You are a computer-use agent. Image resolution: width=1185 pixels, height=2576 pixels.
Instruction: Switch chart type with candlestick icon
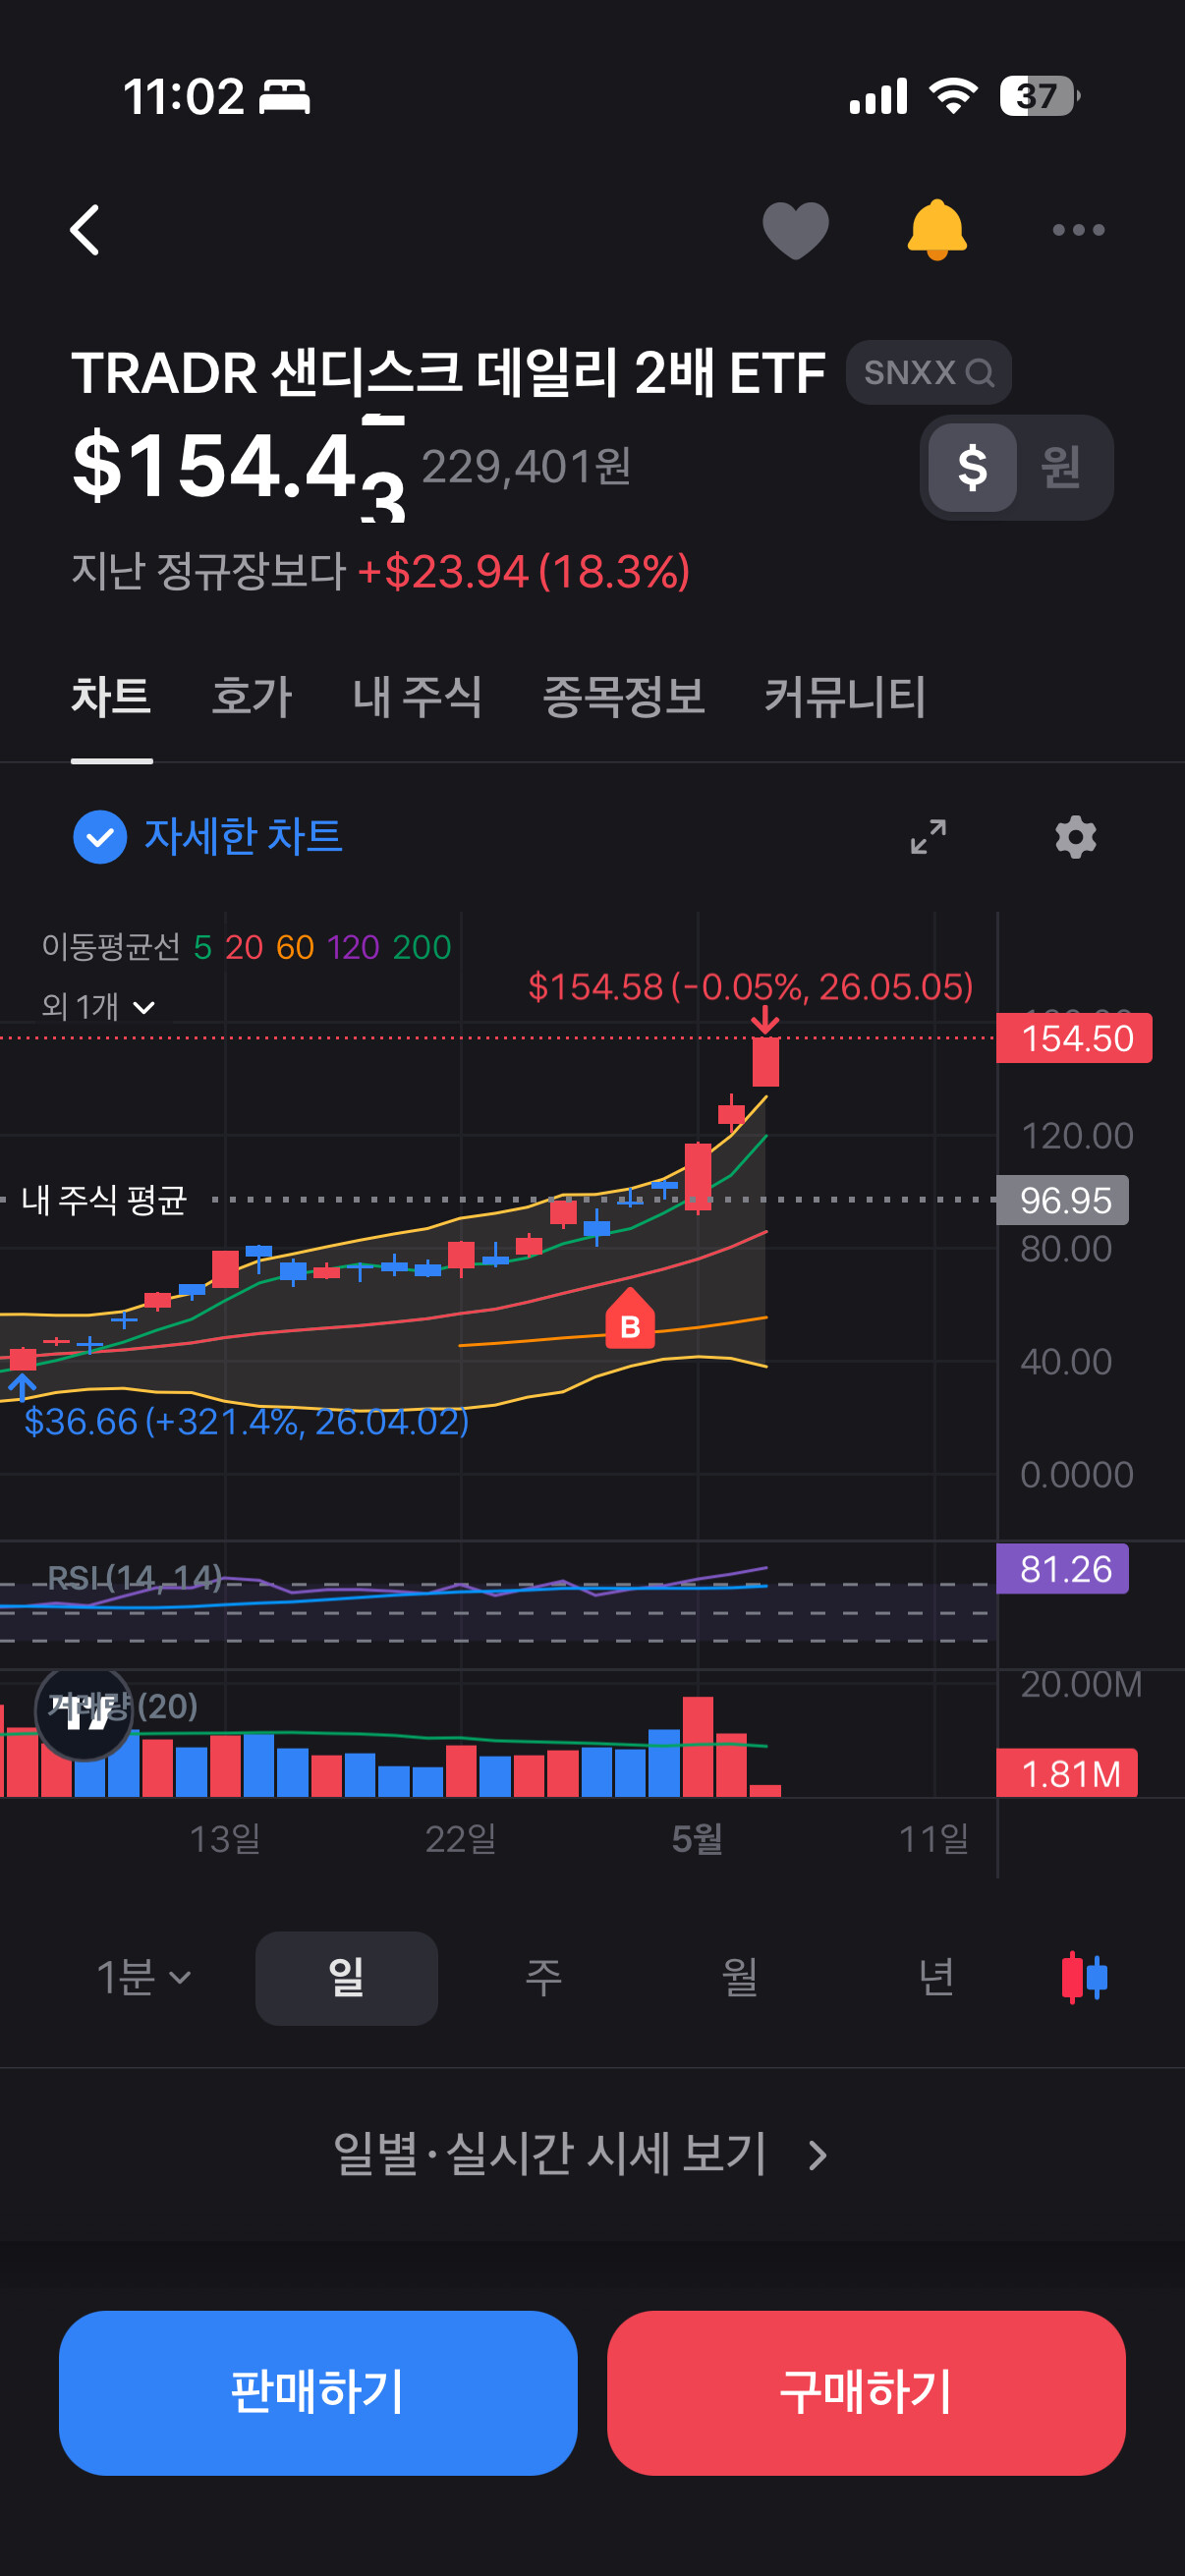click(x=1084, y=1976)
